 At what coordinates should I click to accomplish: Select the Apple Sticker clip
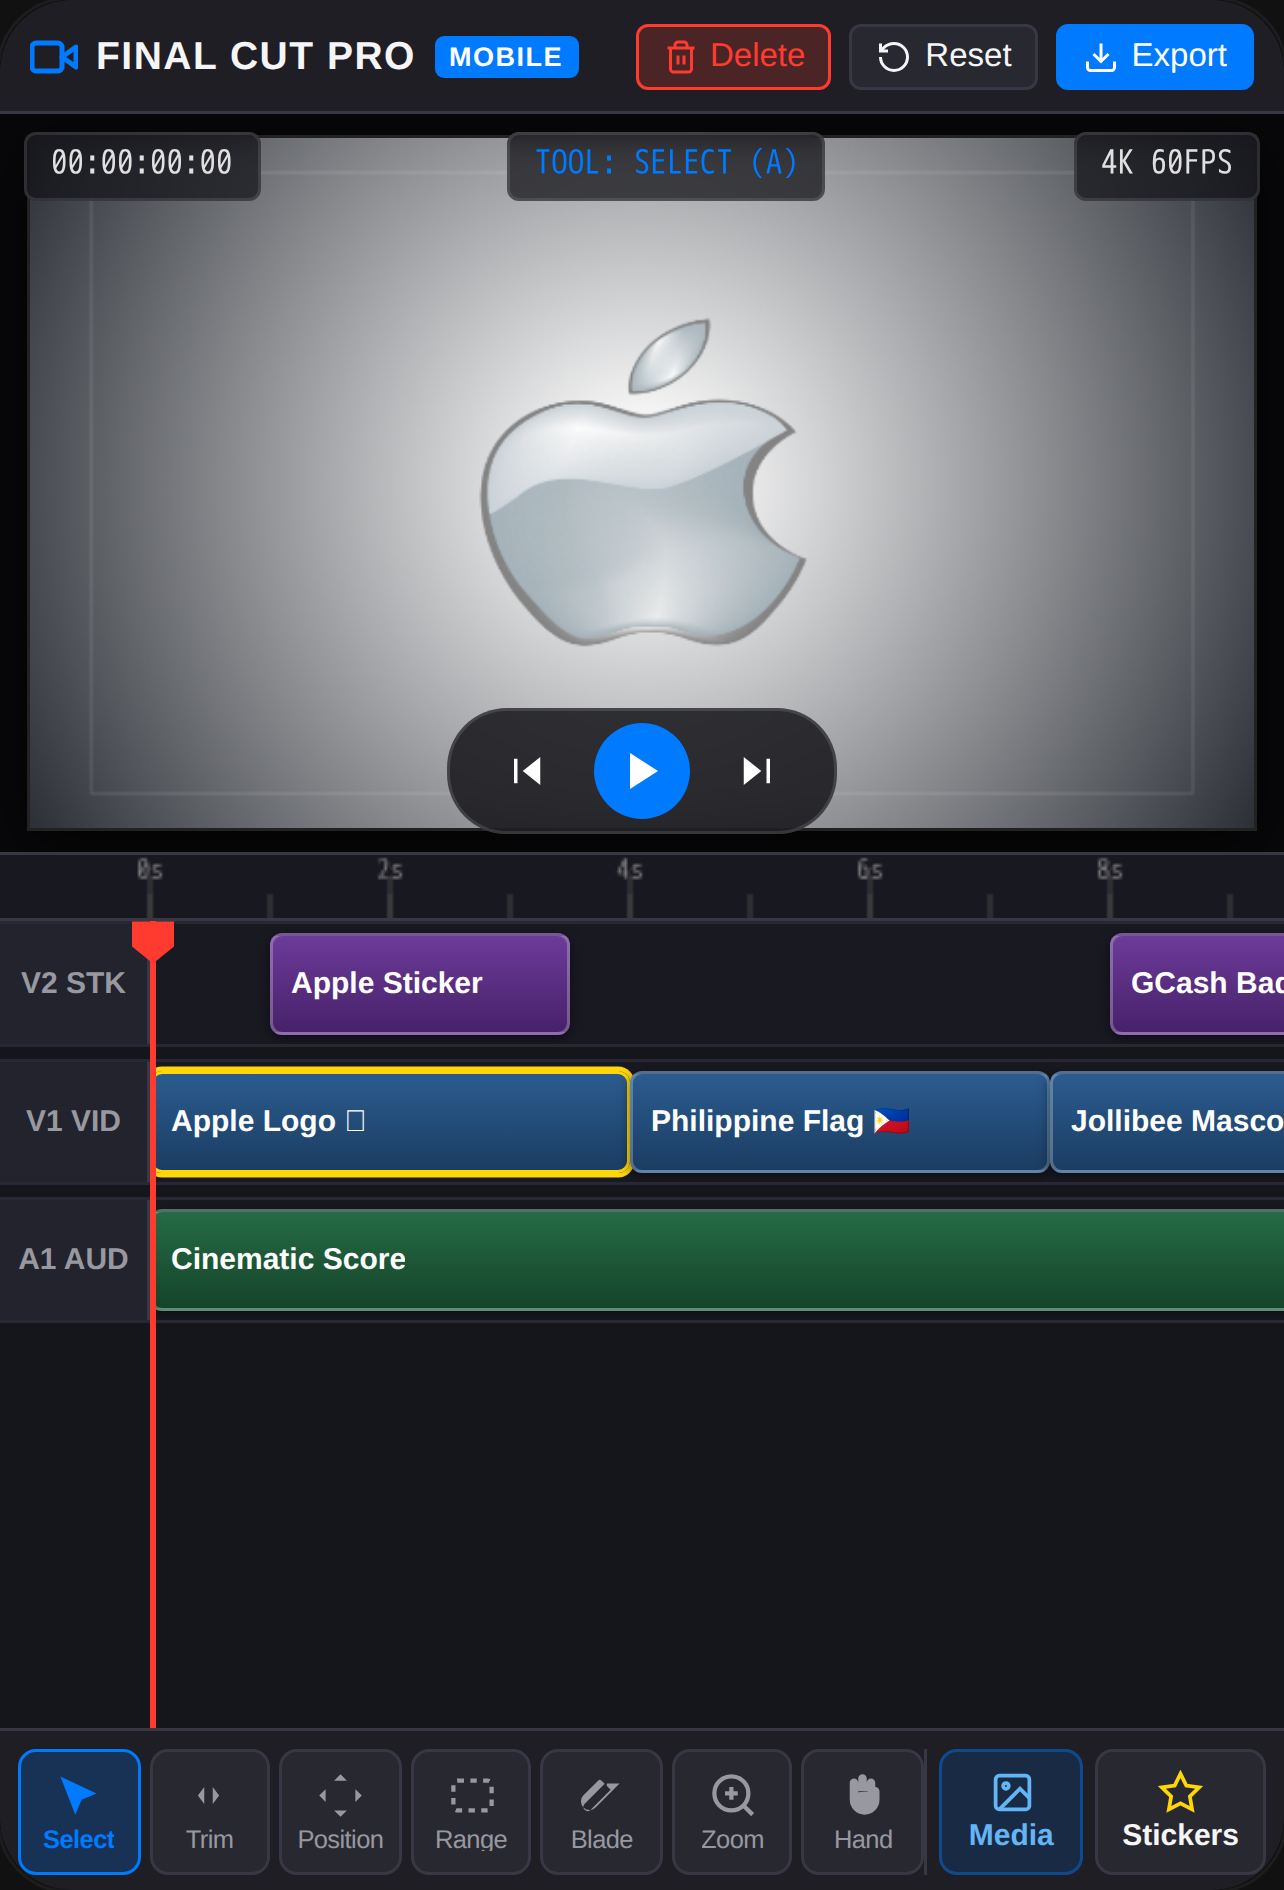pyautogui.click(x=420, y=984)
